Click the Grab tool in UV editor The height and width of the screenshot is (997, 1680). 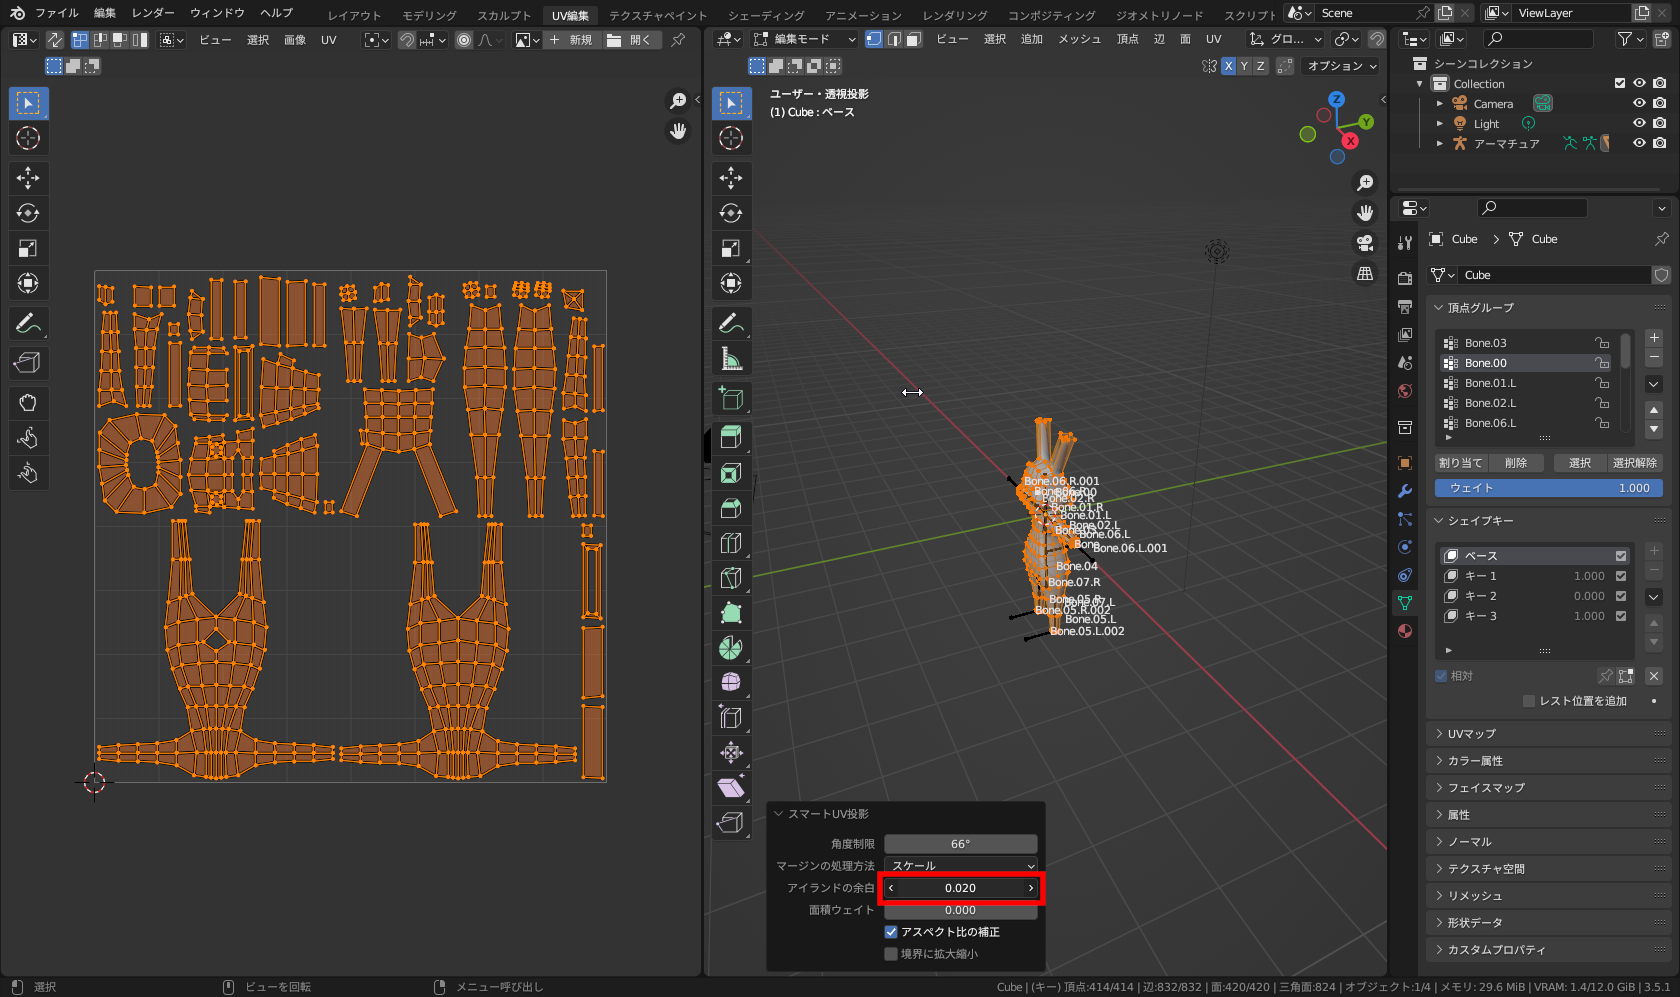pos(28,403)
